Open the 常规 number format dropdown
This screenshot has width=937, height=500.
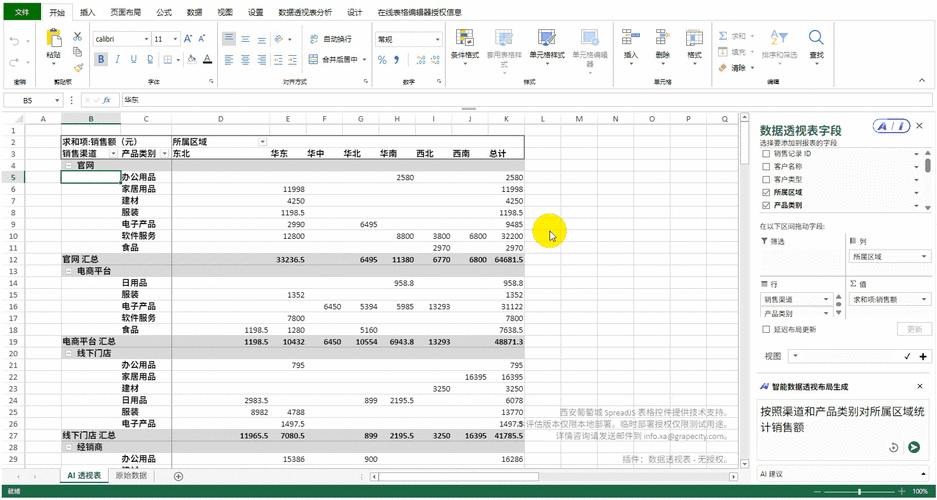pyautogui.click(x=438, y=39)
